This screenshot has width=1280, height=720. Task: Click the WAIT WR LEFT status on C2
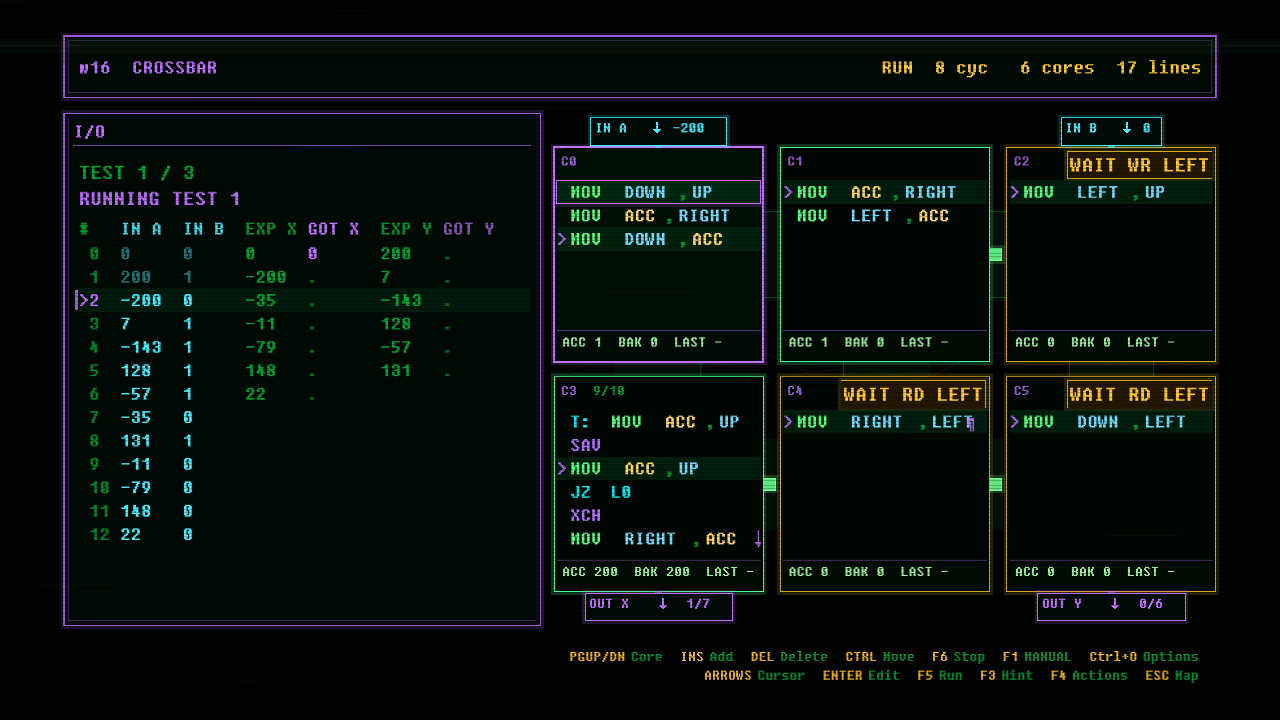[x=1139, y=165]
